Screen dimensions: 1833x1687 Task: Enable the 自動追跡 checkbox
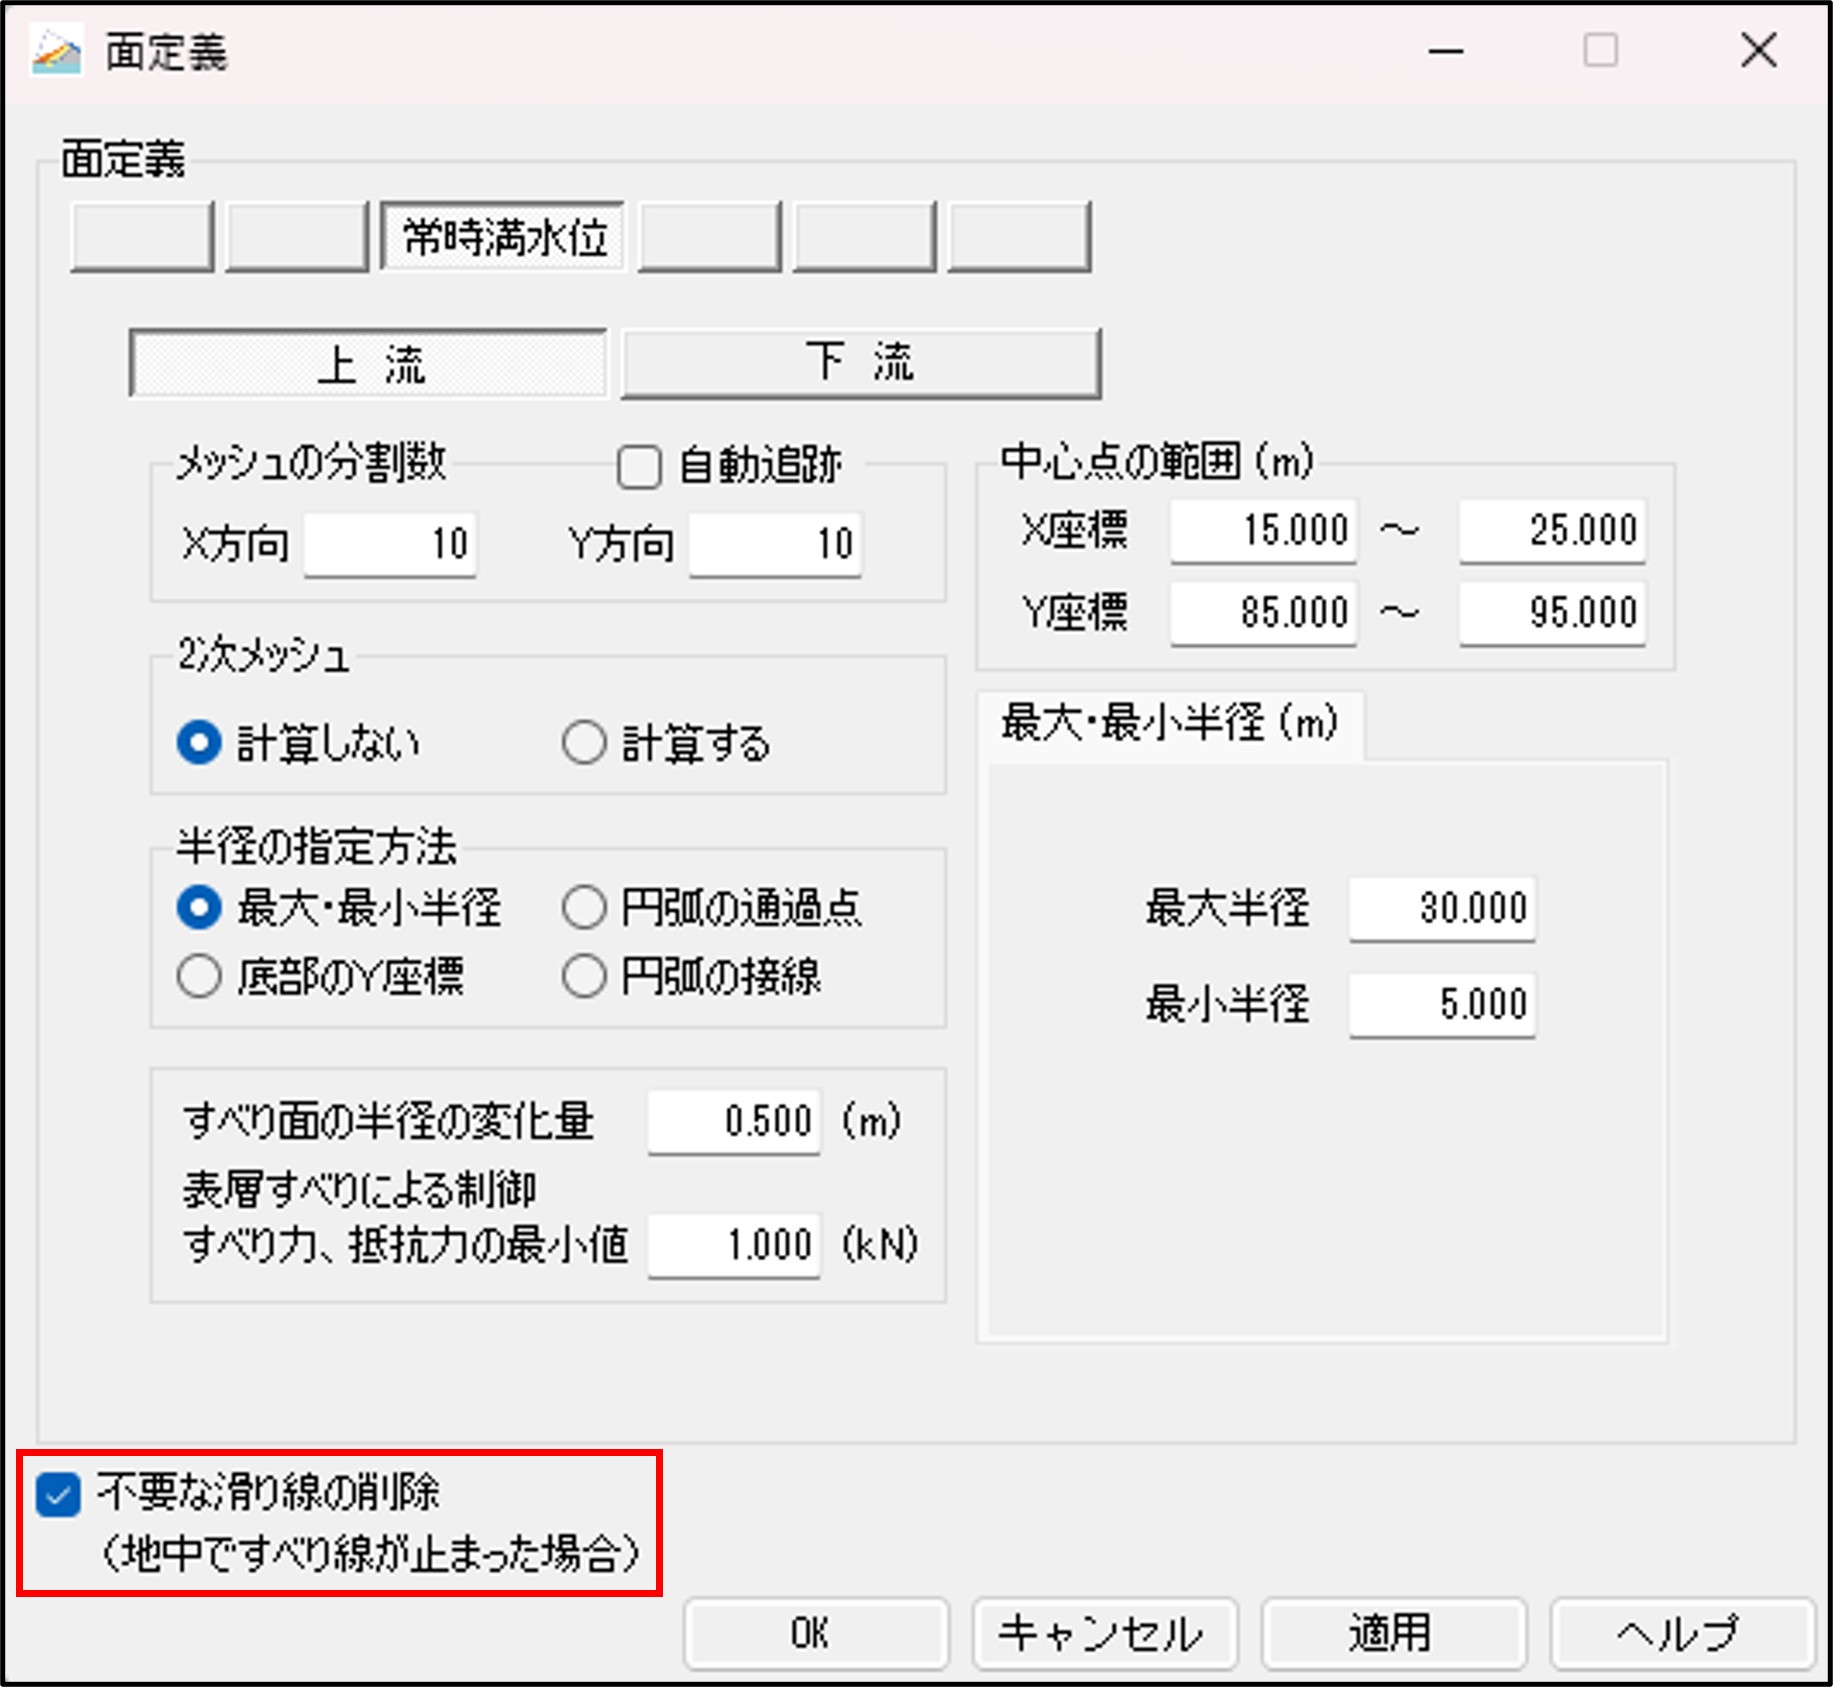[639, 467]
